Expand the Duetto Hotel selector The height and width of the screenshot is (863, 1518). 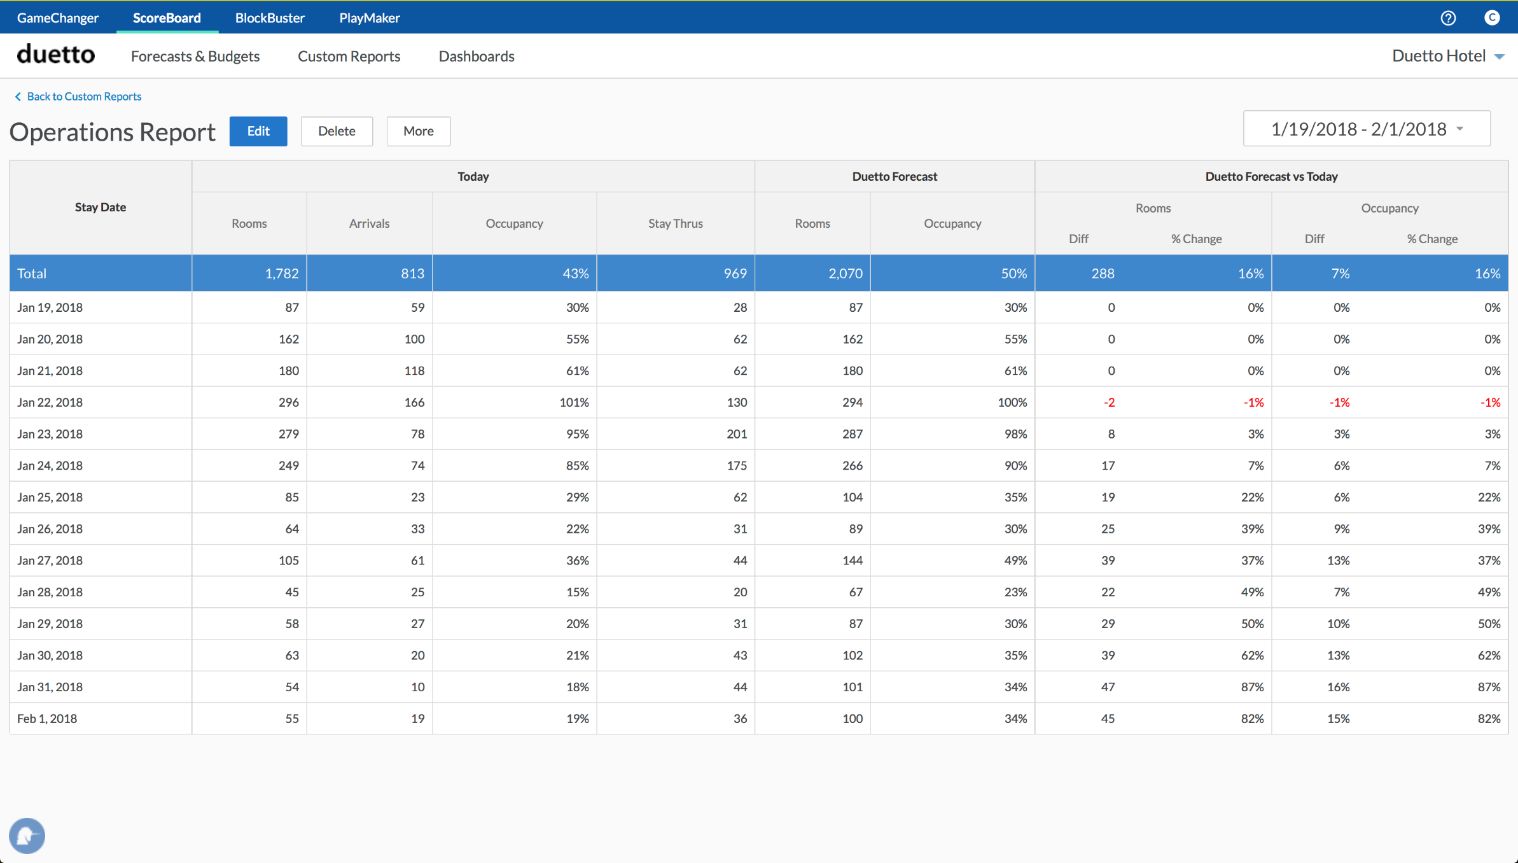[x=1447, y=56]
